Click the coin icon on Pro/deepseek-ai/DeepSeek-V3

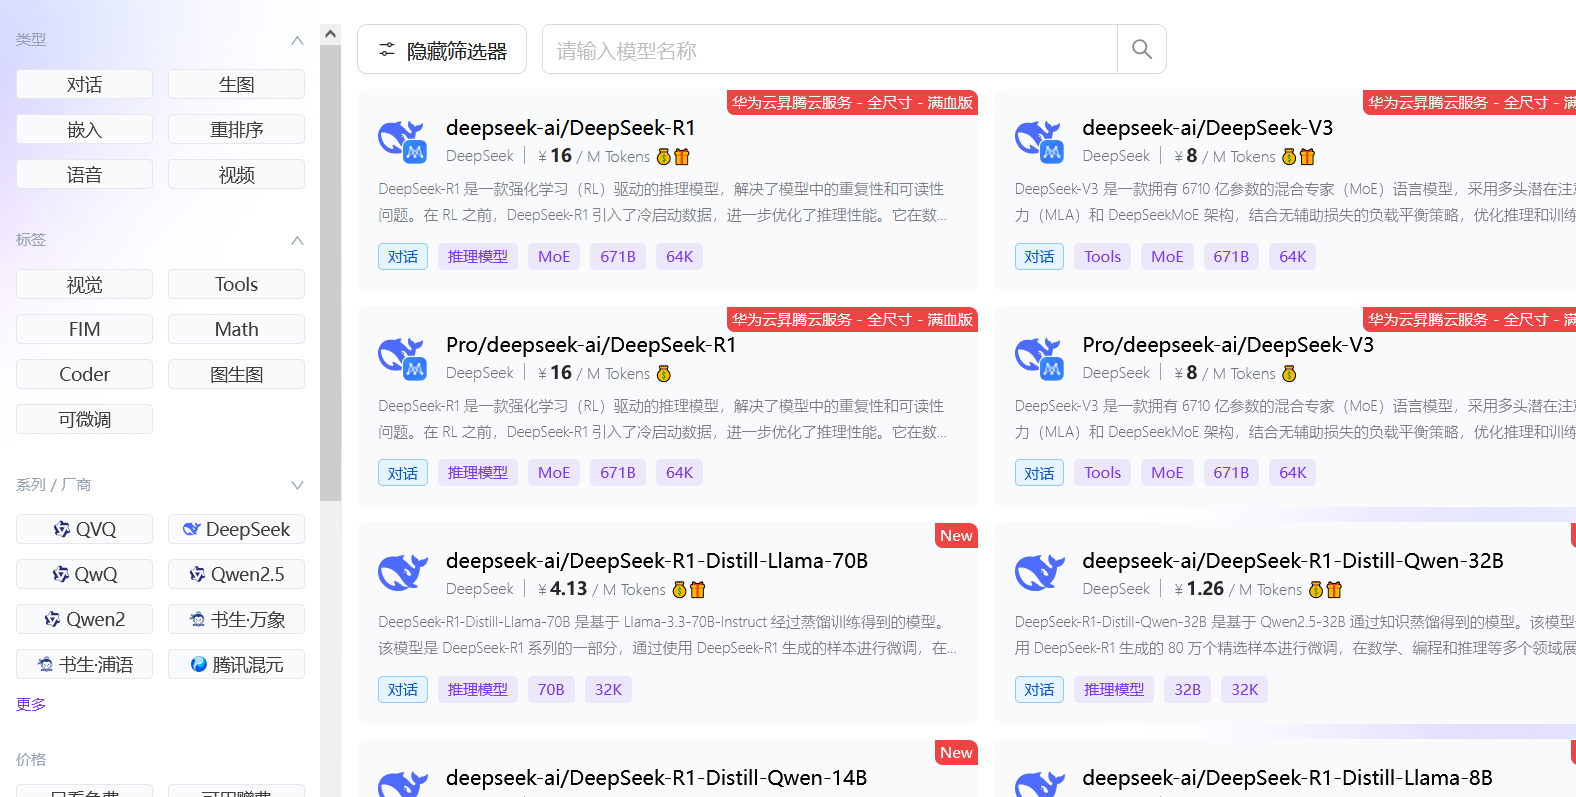click(x=1290, y=374)
